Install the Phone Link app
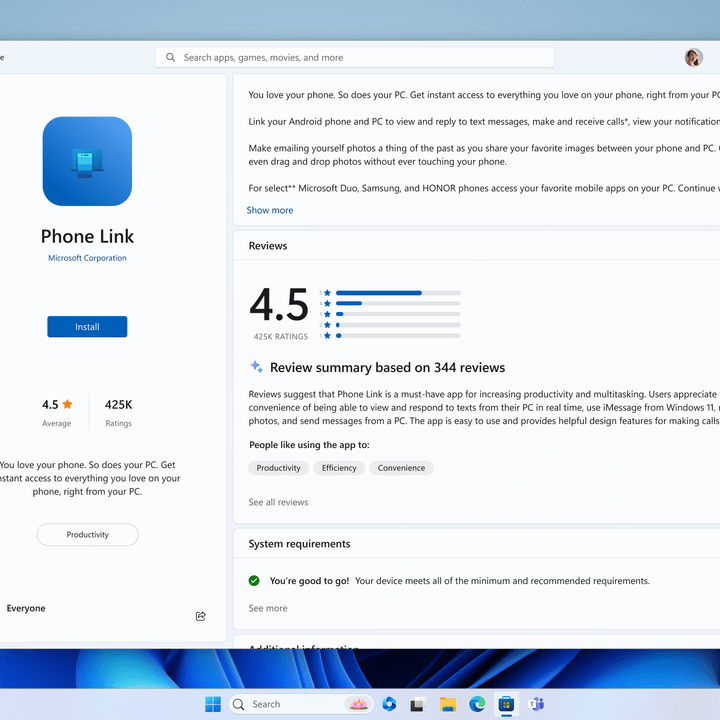 tap(87, 326)
